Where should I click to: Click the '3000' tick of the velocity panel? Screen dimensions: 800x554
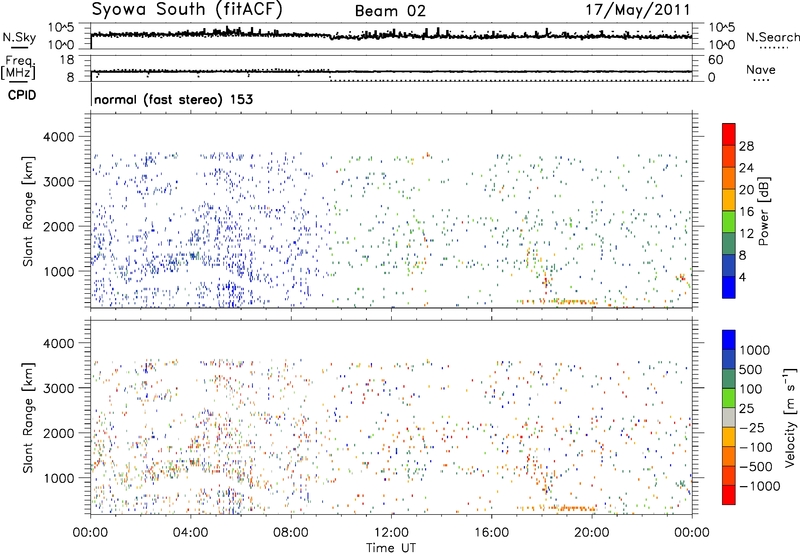coord(59,388)
